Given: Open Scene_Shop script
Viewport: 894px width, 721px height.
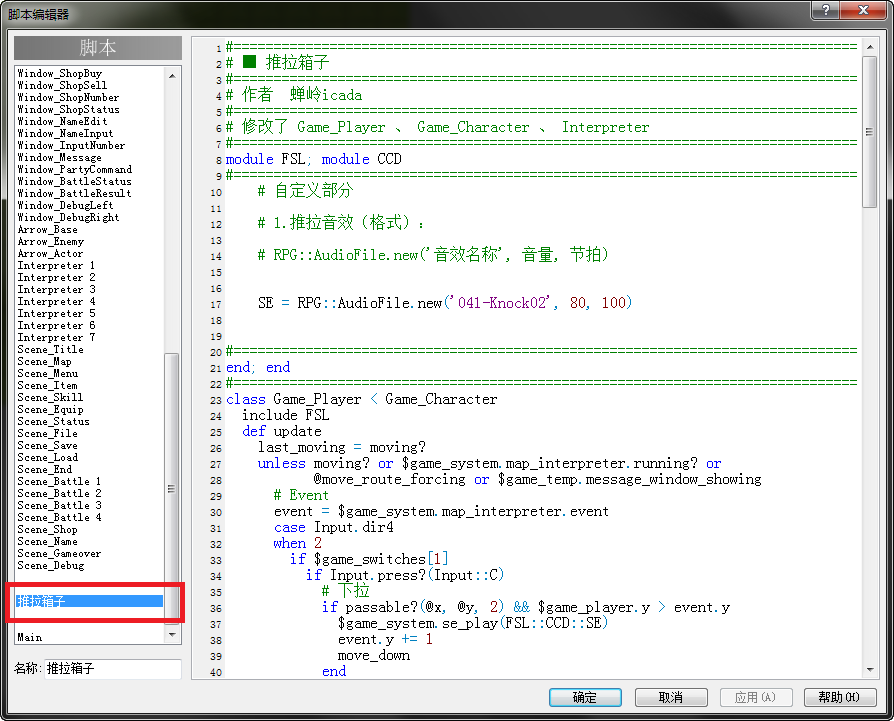Looking at the screenshot, I should coord(47,530).
